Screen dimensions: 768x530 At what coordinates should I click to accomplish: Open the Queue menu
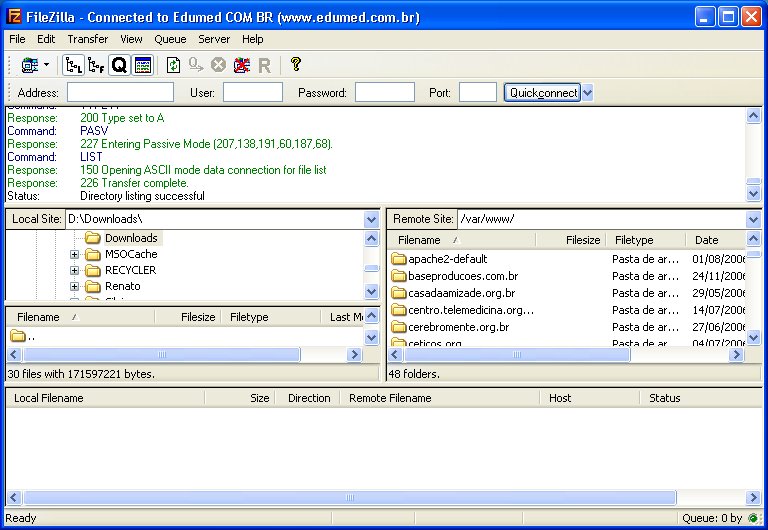click(170, 39)
